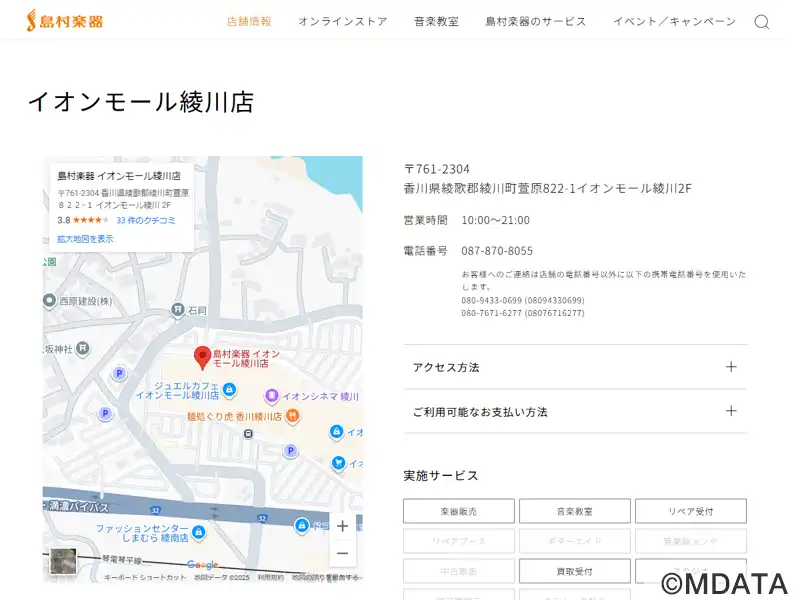Click the 瀬濃バイパス road label
Image resolution: width=800 pixels, height=600 pixels.
click(79, 506)
